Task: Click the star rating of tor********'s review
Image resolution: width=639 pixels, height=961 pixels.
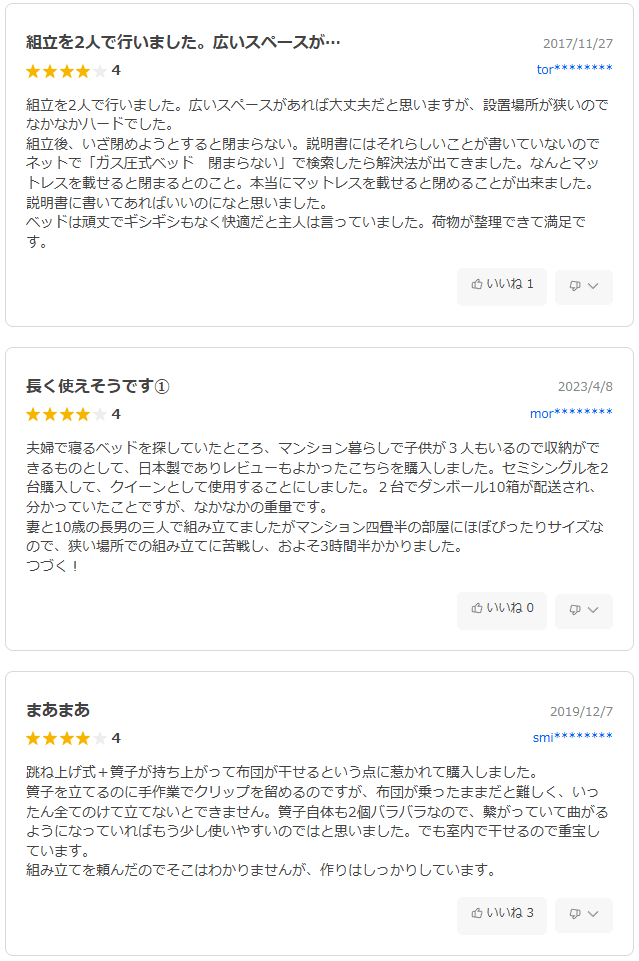Action: point(66,71)
